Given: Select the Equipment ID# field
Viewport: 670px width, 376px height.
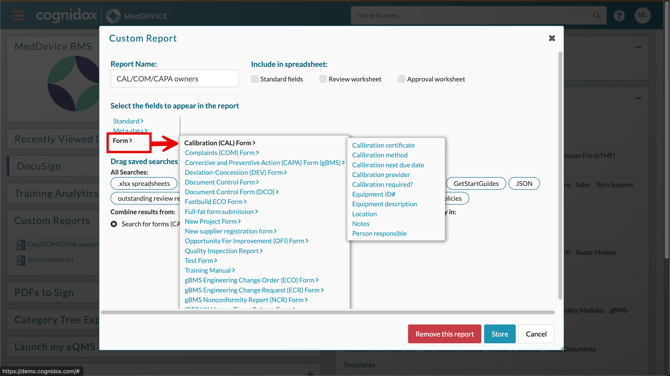Looking at the screenshot, I should coord(373,194).
